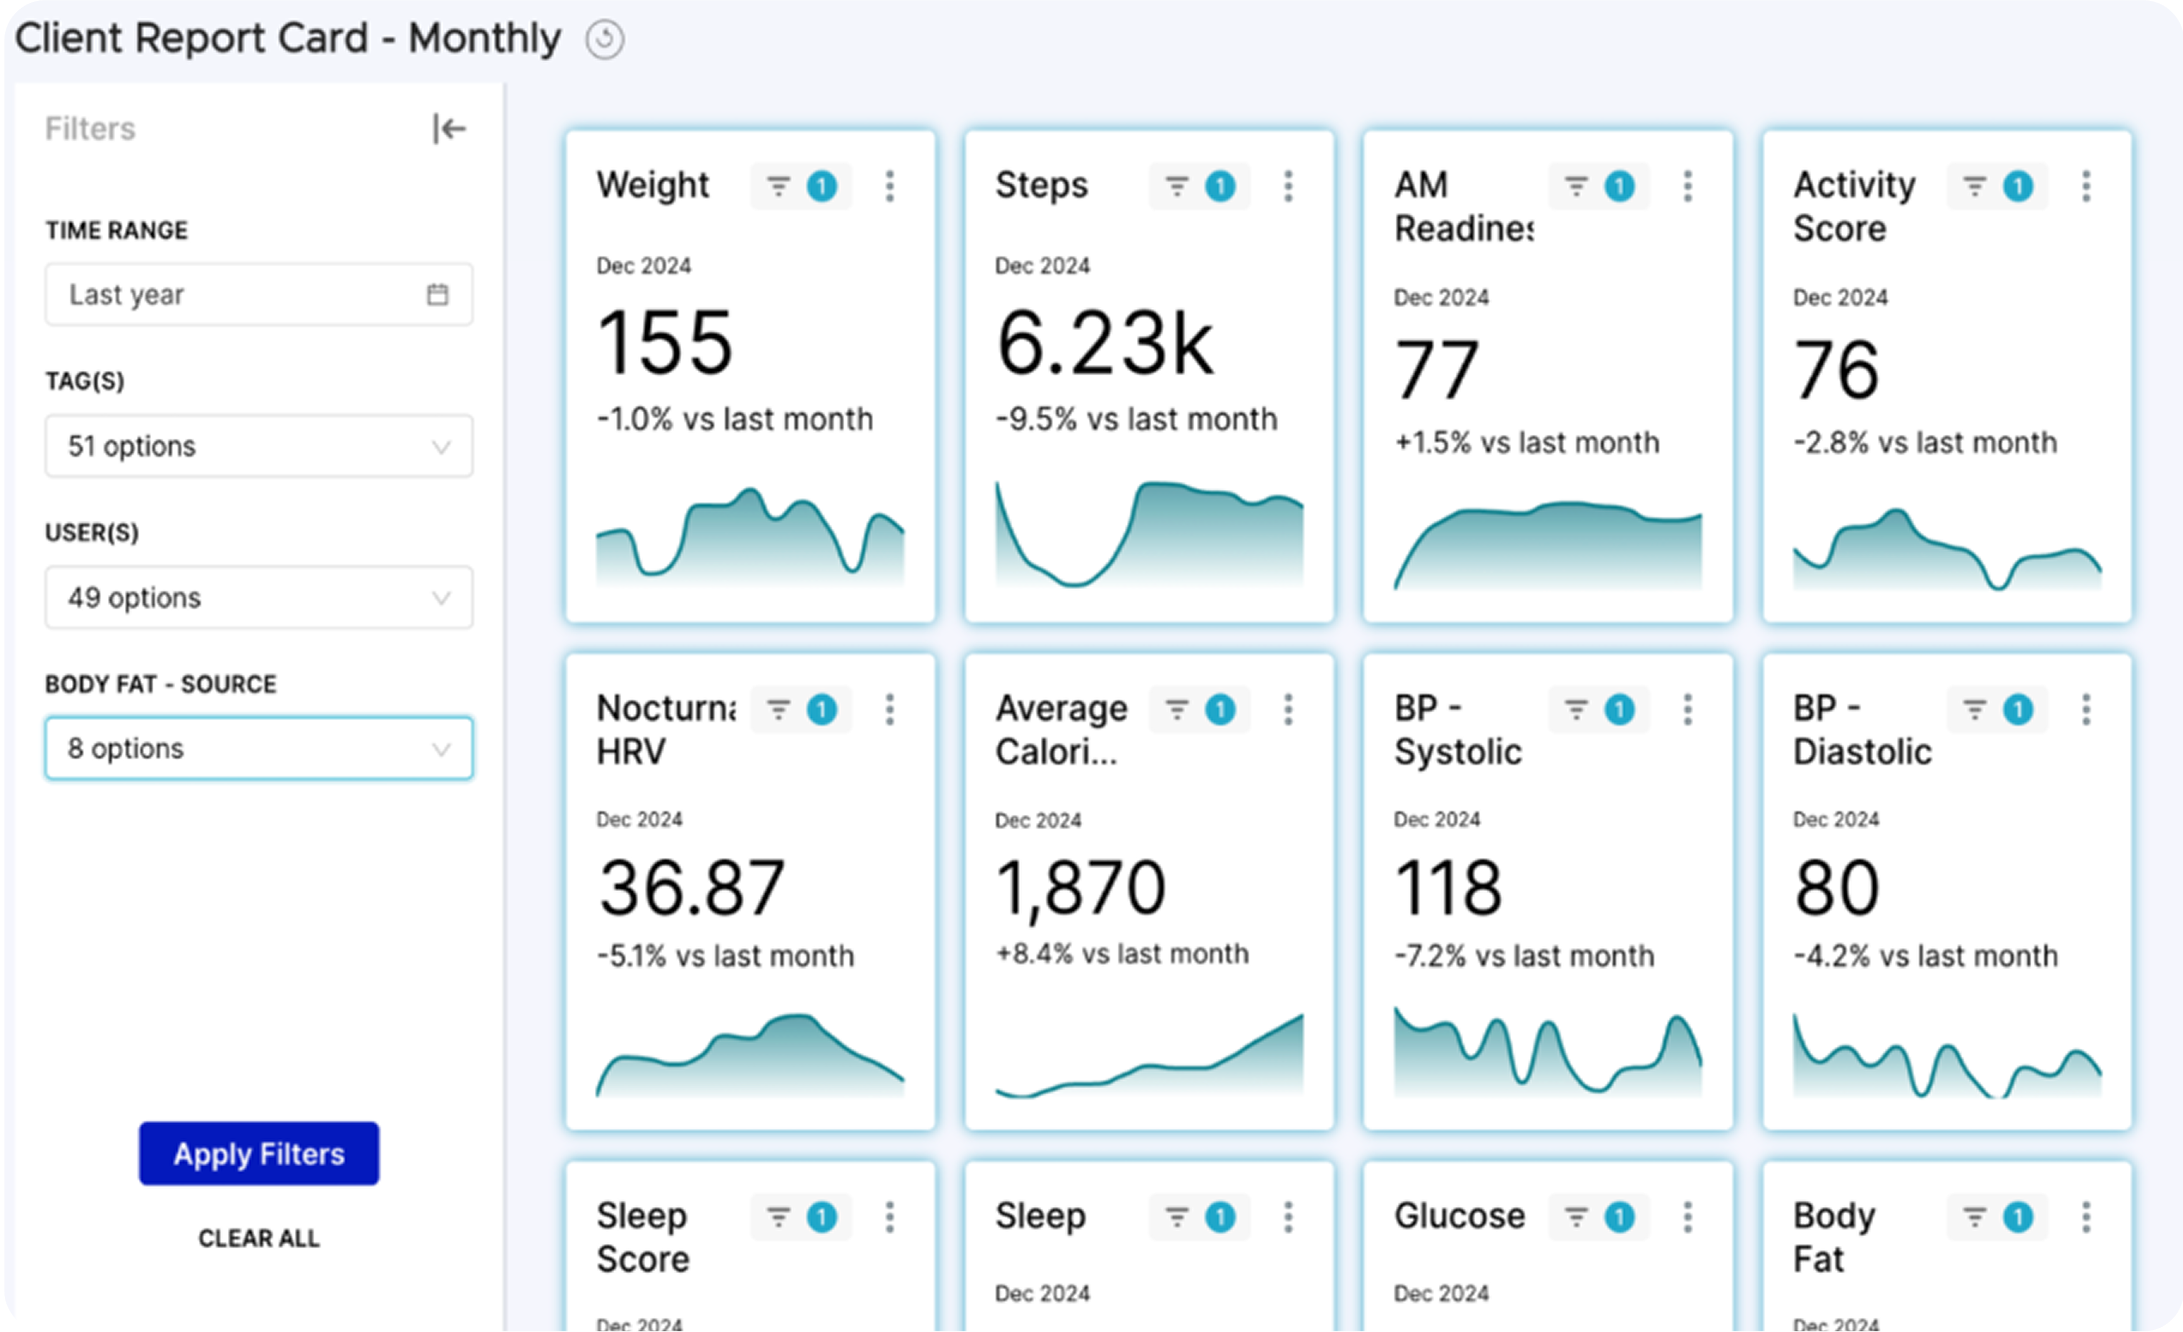Click the BP - Systolic value 118

coord(1448,887)
